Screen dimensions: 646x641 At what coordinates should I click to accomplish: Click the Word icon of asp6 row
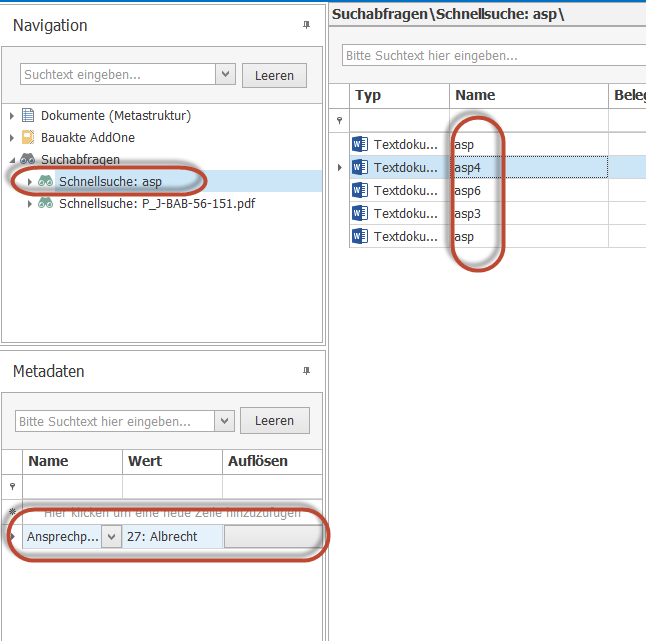361,190
